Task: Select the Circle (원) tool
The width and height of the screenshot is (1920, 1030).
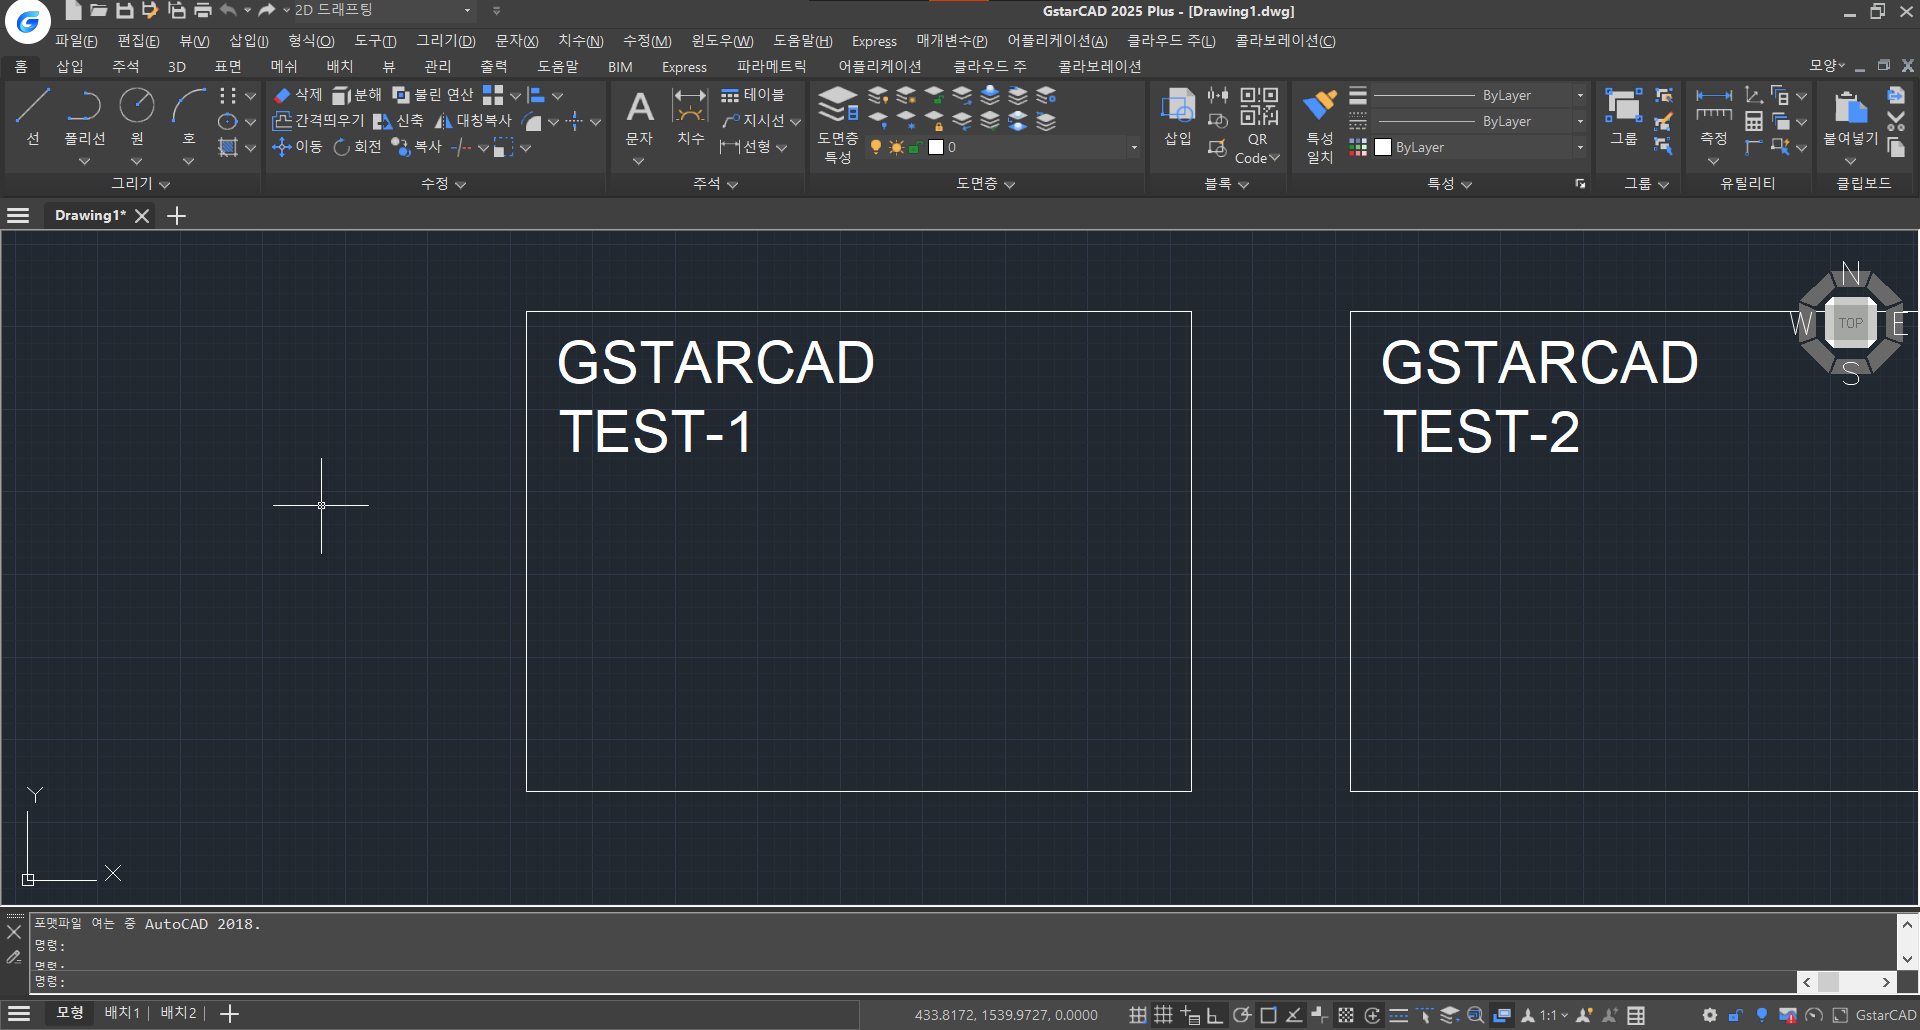Action: coord(137,118)
